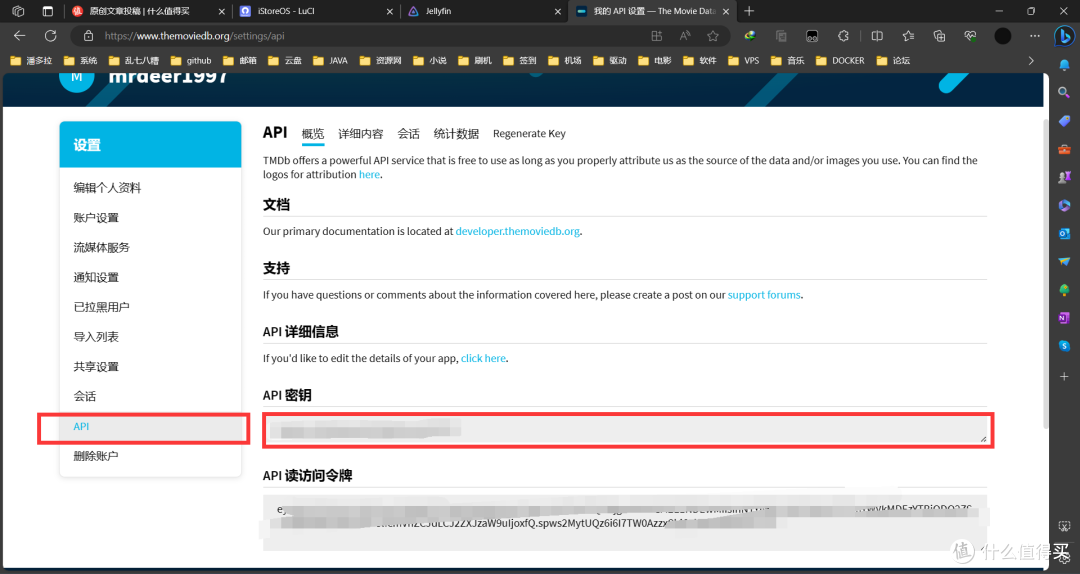The height and width of the screenshot is (574, 1080).
Task: Open the developer.themoviedb.org link
Action: coord(517,232)
